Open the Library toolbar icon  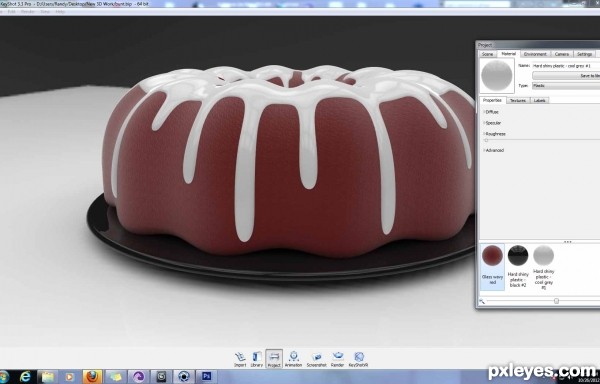257,359
